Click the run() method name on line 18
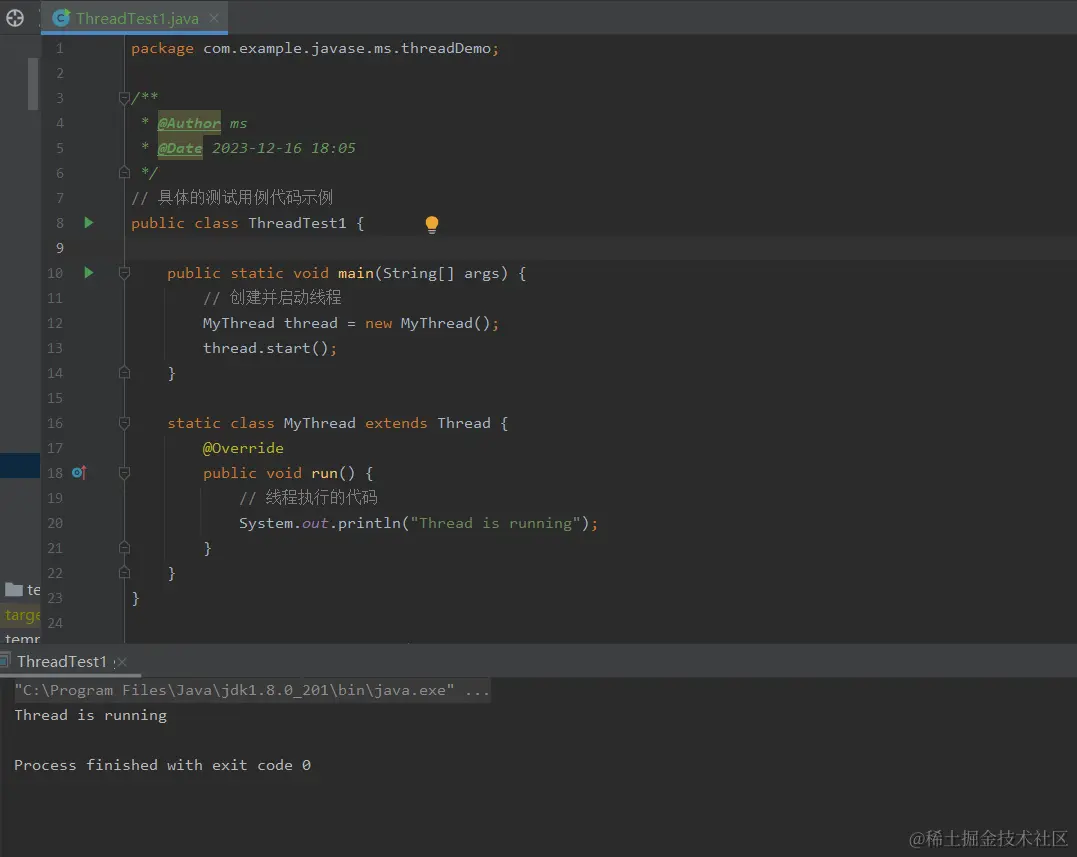Screen dimensions: 1077x857 pyautogui.click(x=324, y=473)
